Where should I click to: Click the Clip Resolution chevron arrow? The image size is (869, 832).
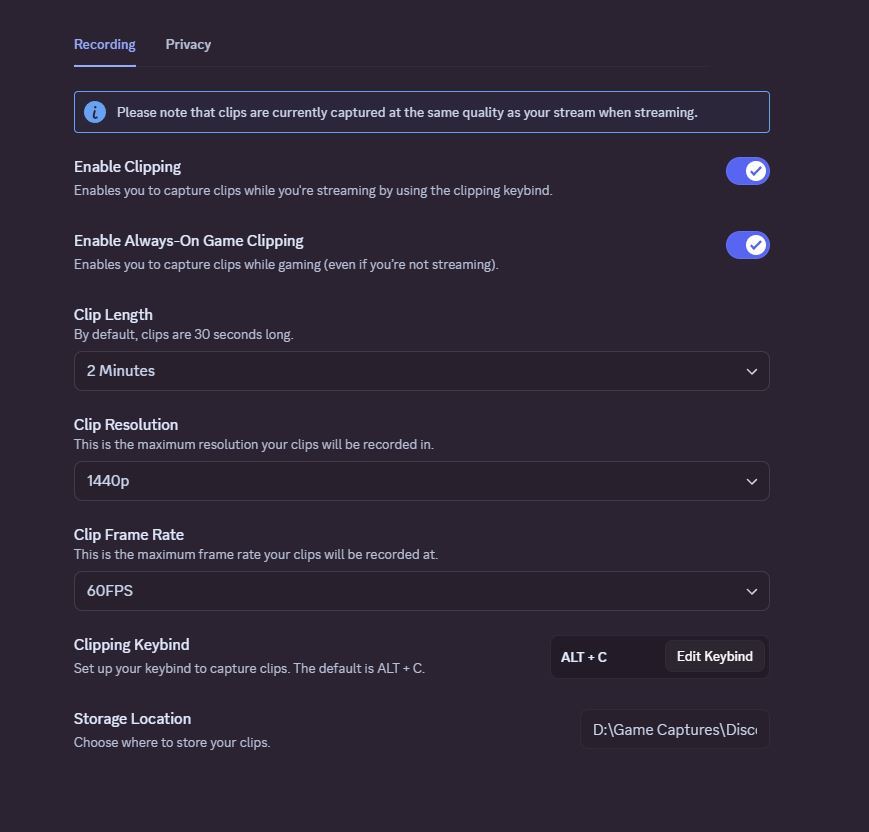pyautogui.click(x=752, y=481)
